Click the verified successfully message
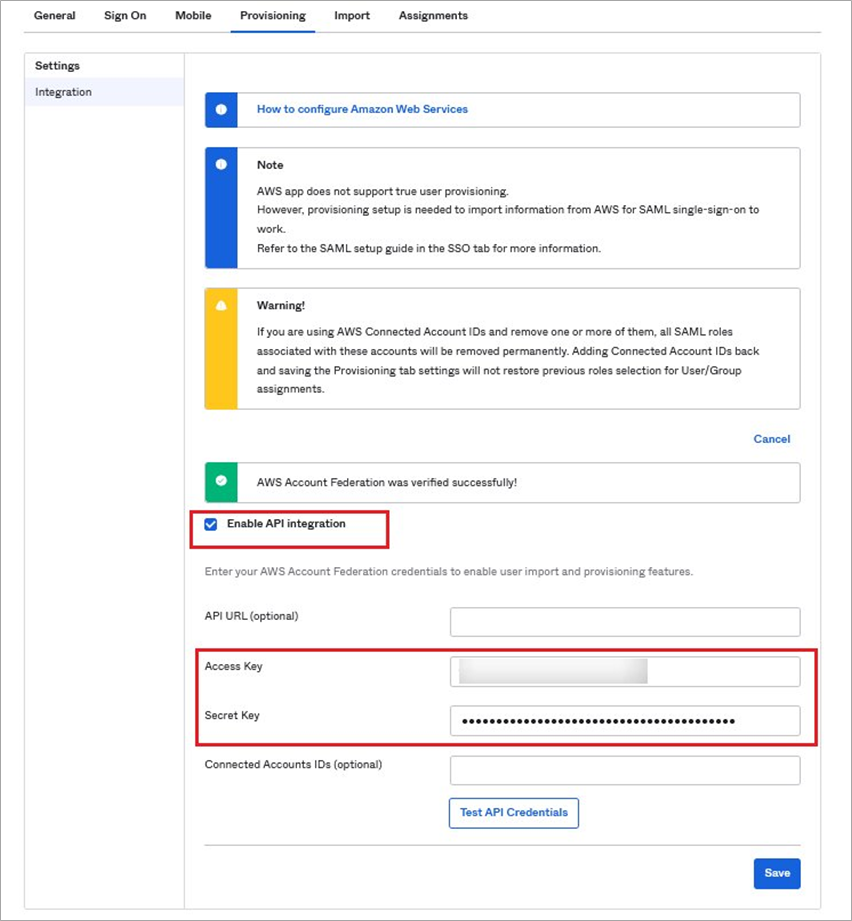Viewport: 852px width, 921px height. click(387, 482)
